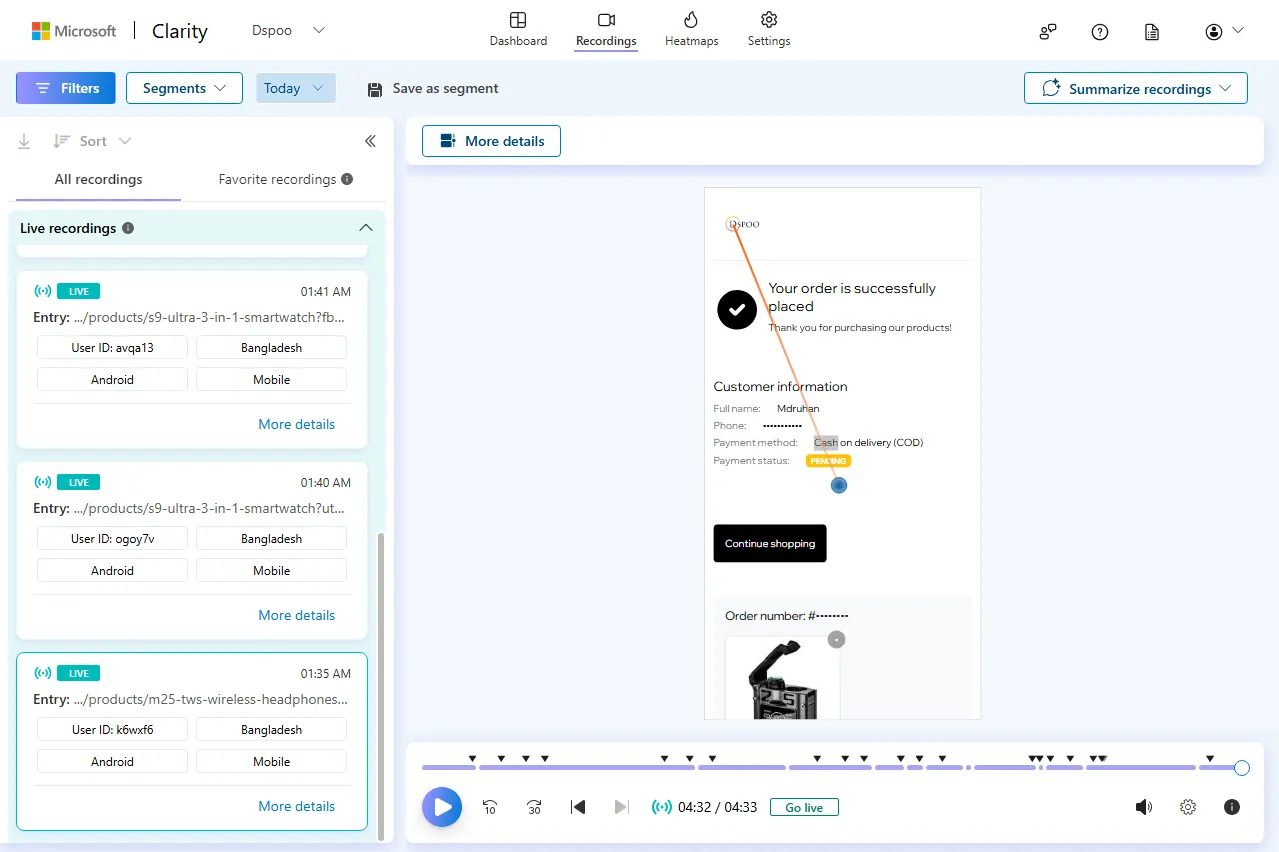This screenshot has width=1279, height=852.
Task: Collapse the Live recordings section
Action: tap(365, 228)
